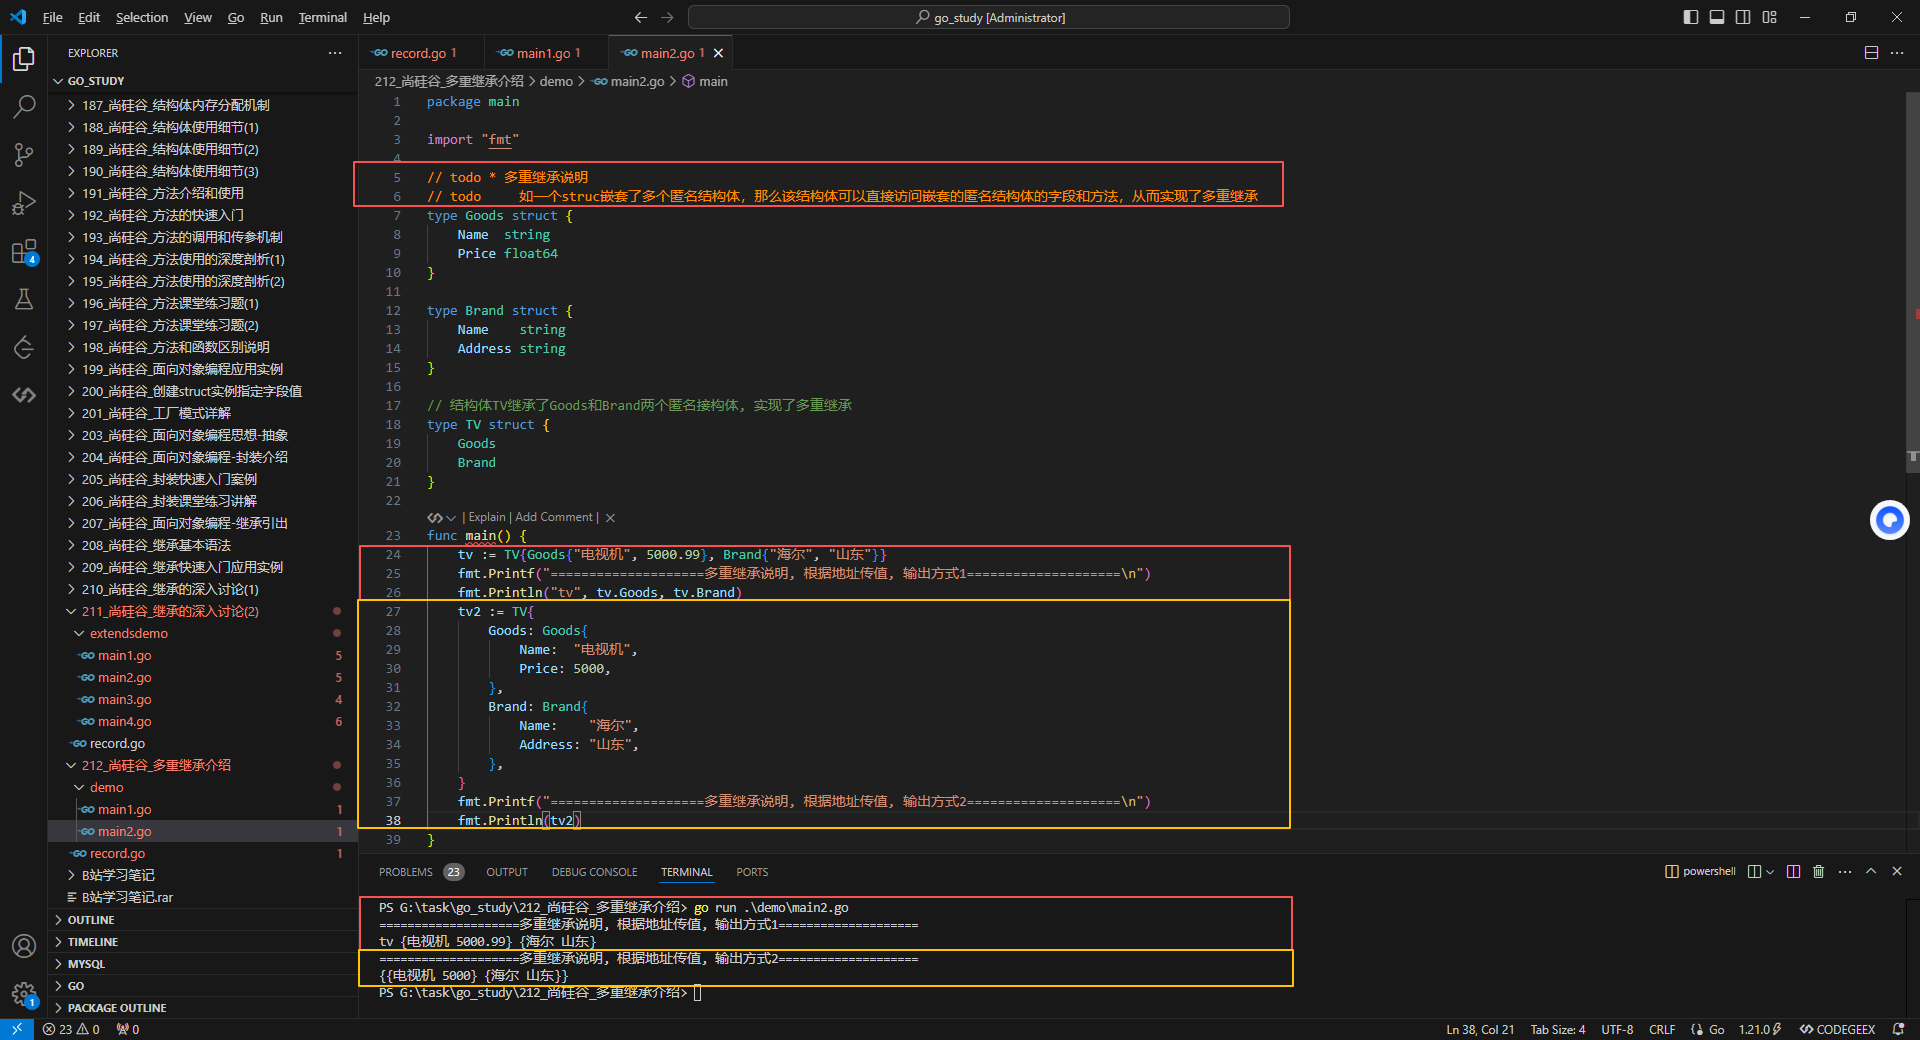Screen dimensions: 1920x1040
Task: Select Tab Size: 4 indentation setting
Action: coord(1558,1029)
